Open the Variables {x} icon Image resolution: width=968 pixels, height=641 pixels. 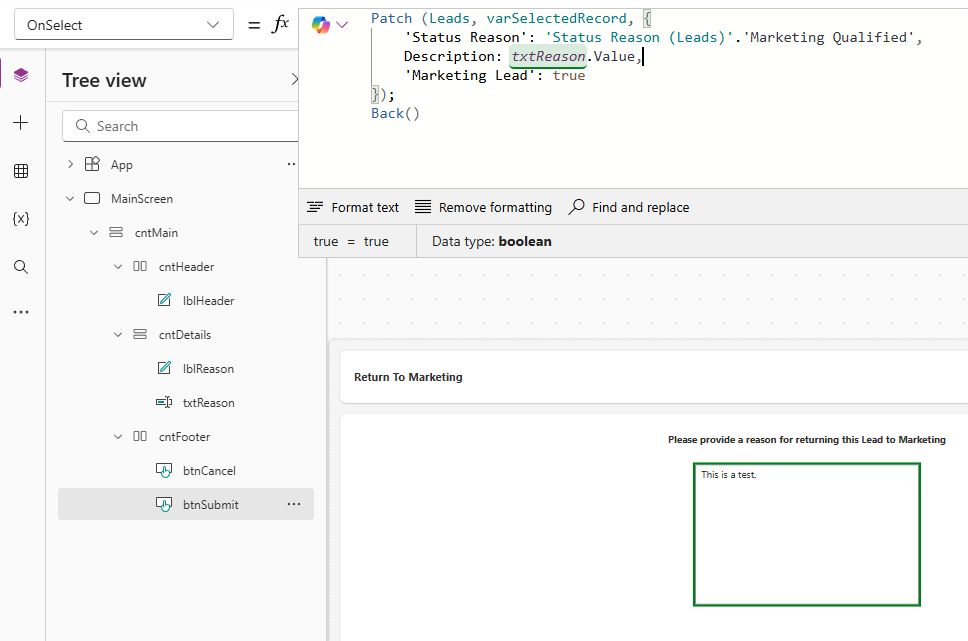(x=21, y=219)
